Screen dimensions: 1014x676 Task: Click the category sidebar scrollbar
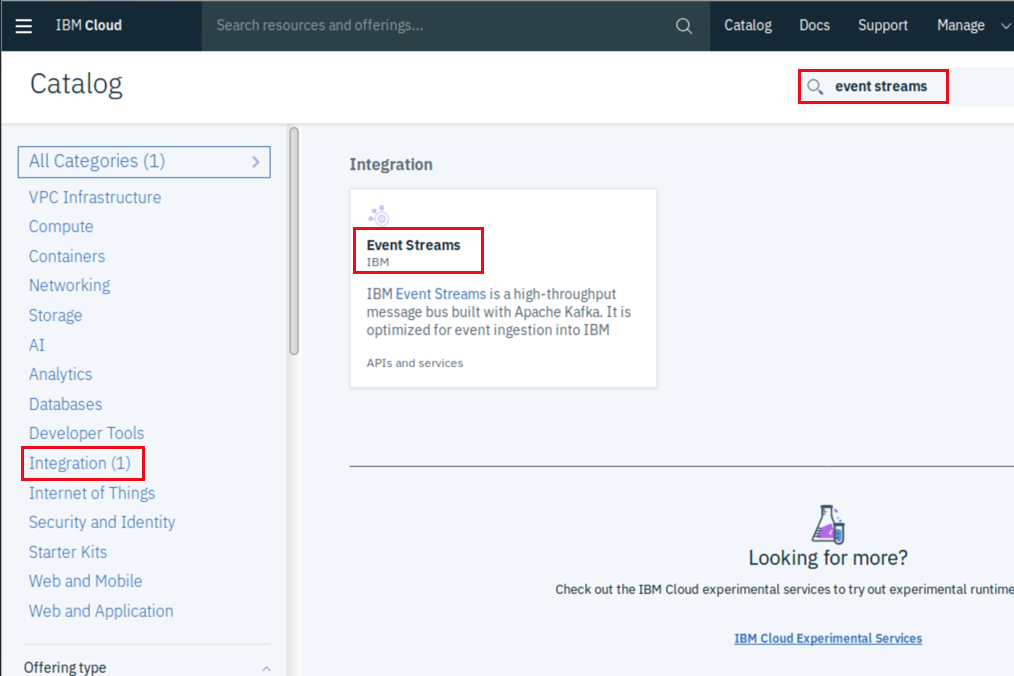pyautogui.click(x=294, y=241)
